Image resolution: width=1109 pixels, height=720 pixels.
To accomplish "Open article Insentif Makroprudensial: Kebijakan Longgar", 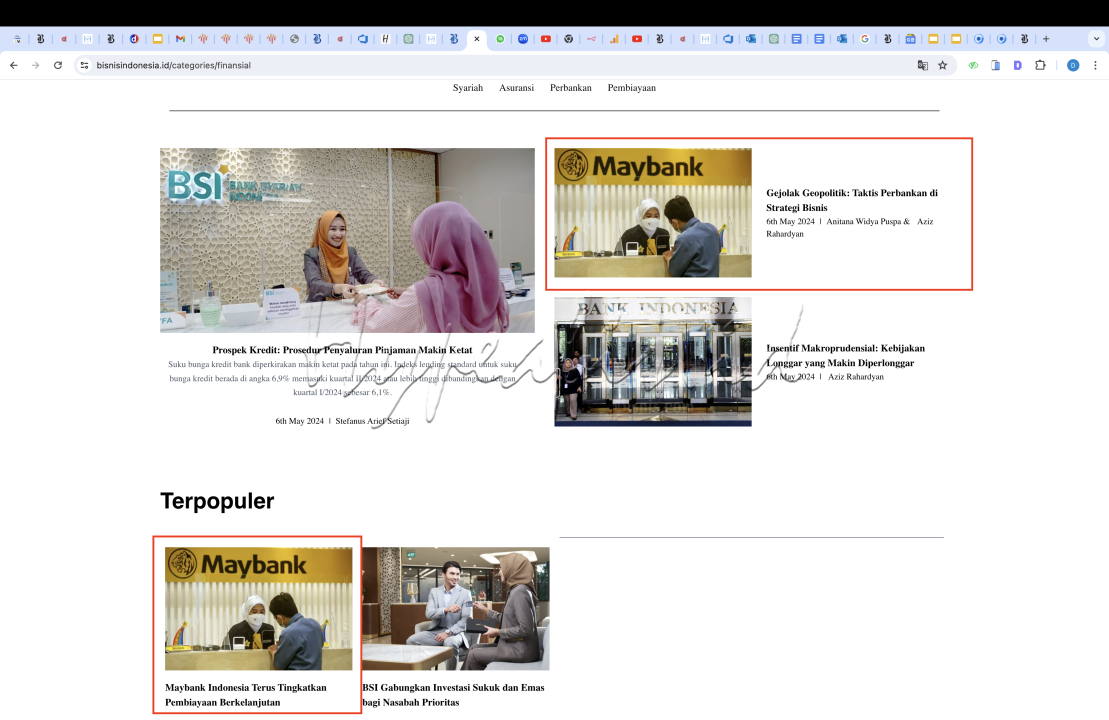I will click(x=845, y=355).
